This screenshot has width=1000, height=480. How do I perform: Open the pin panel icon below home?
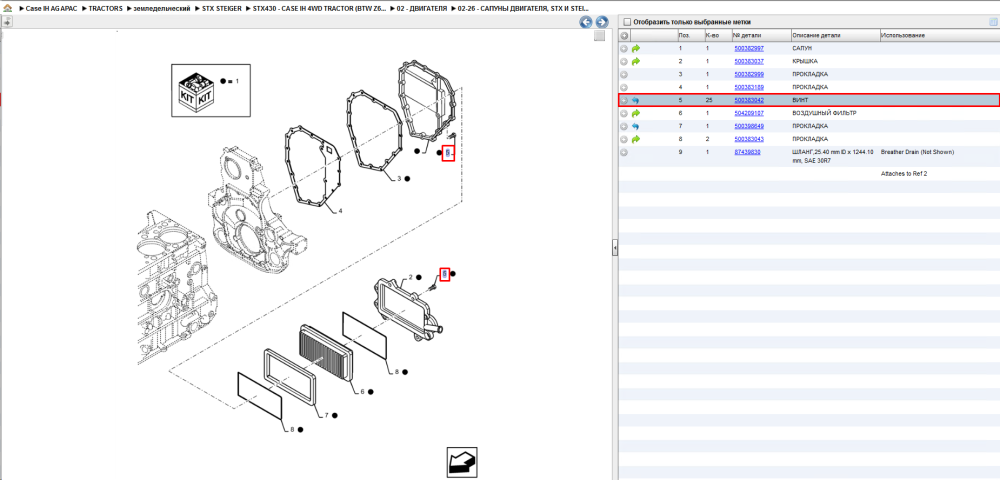[x=6, y=22]
